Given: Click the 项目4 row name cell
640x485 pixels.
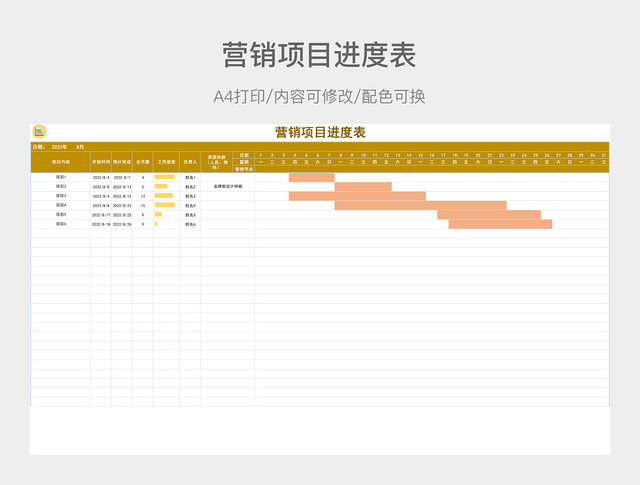Looking at the screenshot, I should coord(60,205).
